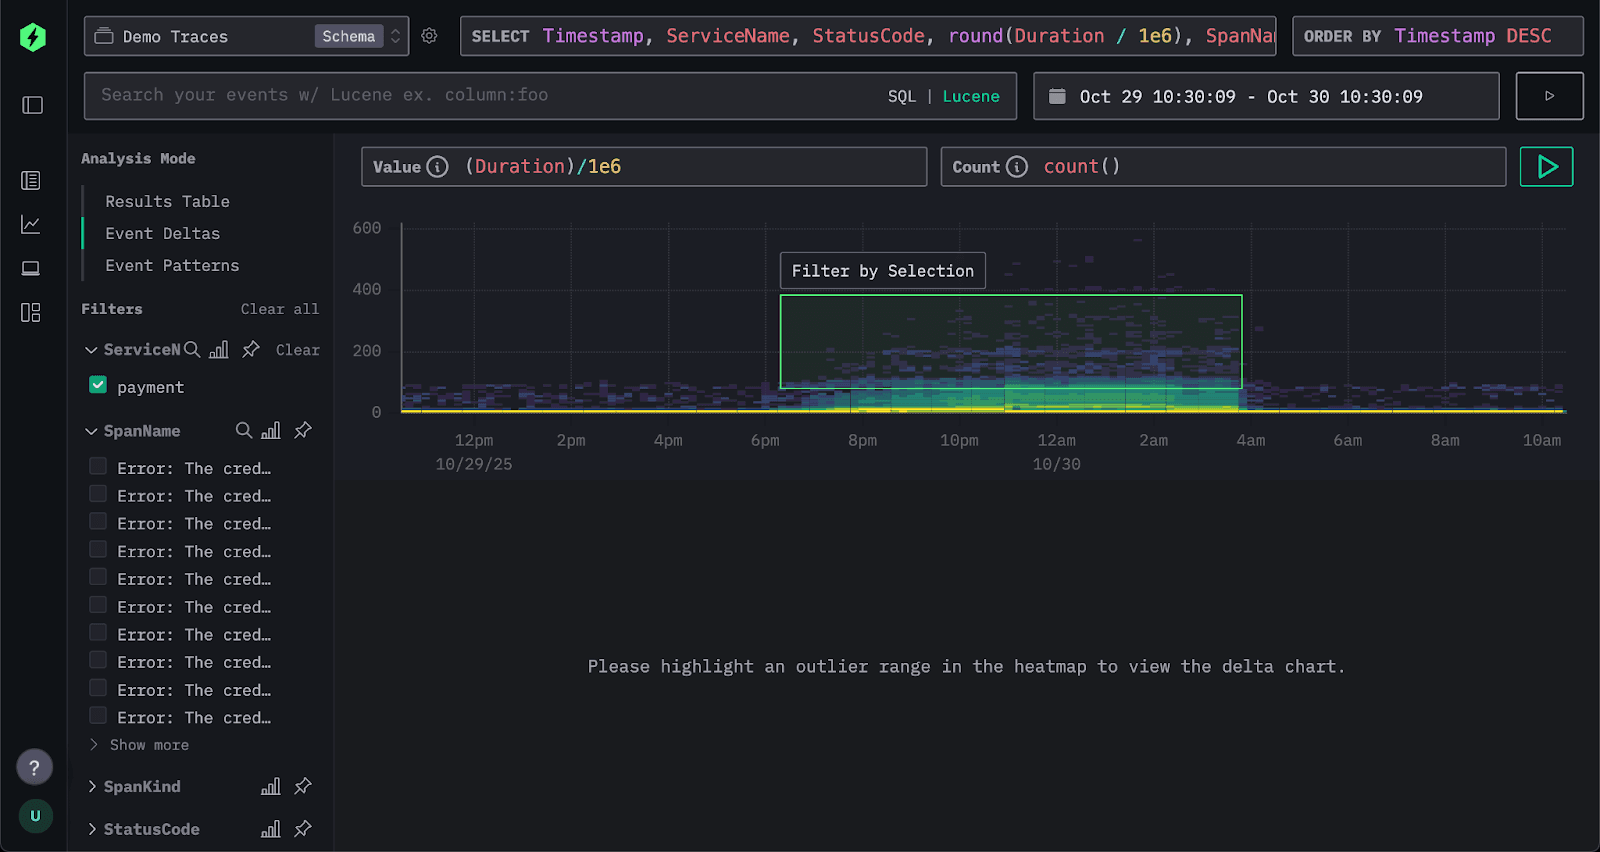The image size is (1600, 852).
Task: Open the help question mark button
Action: 34,767
